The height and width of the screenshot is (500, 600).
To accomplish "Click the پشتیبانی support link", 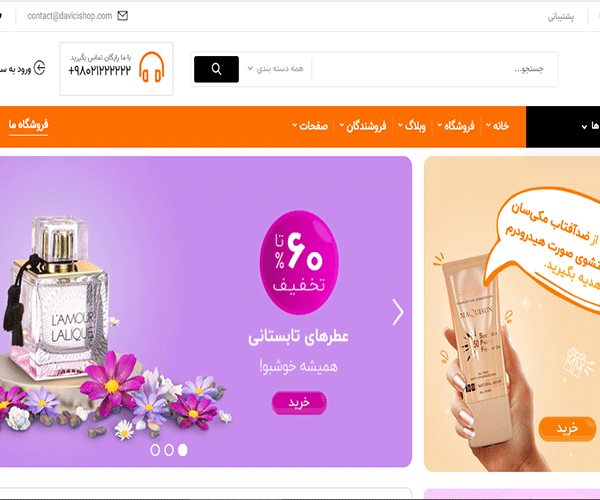I will (561, 17).
